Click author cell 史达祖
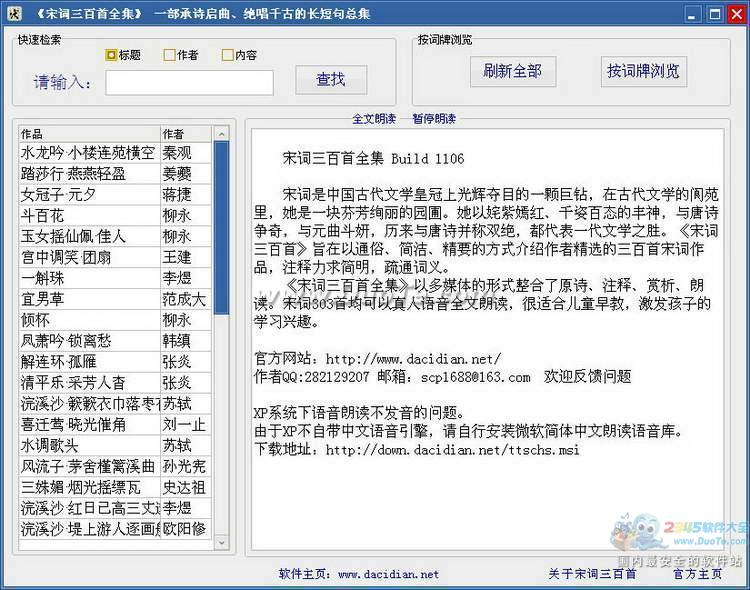Screen dimensions: 750x590 click(186, 487)
